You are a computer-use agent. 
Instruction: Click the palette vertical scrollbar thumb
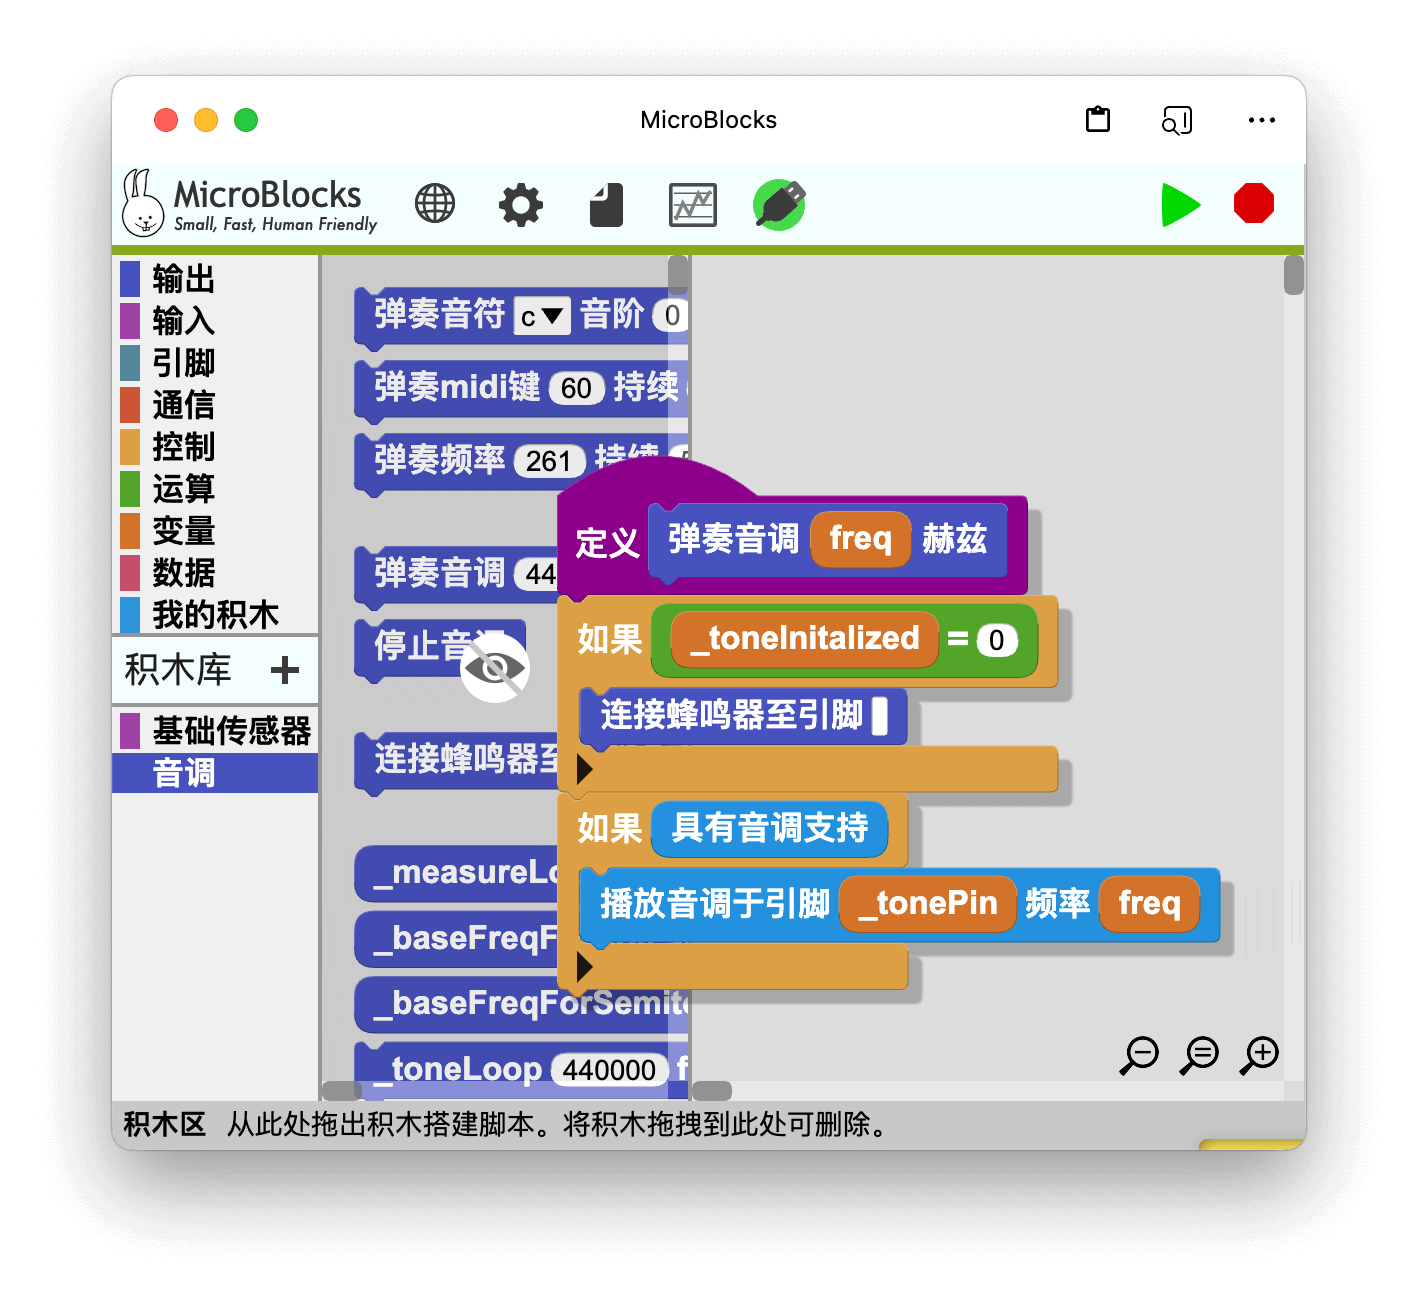point(678,274)
